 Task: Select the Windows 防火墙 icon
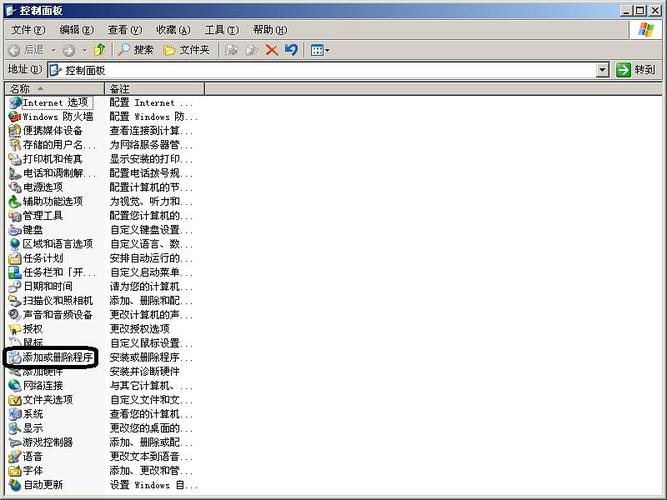[x=15, y=117]
